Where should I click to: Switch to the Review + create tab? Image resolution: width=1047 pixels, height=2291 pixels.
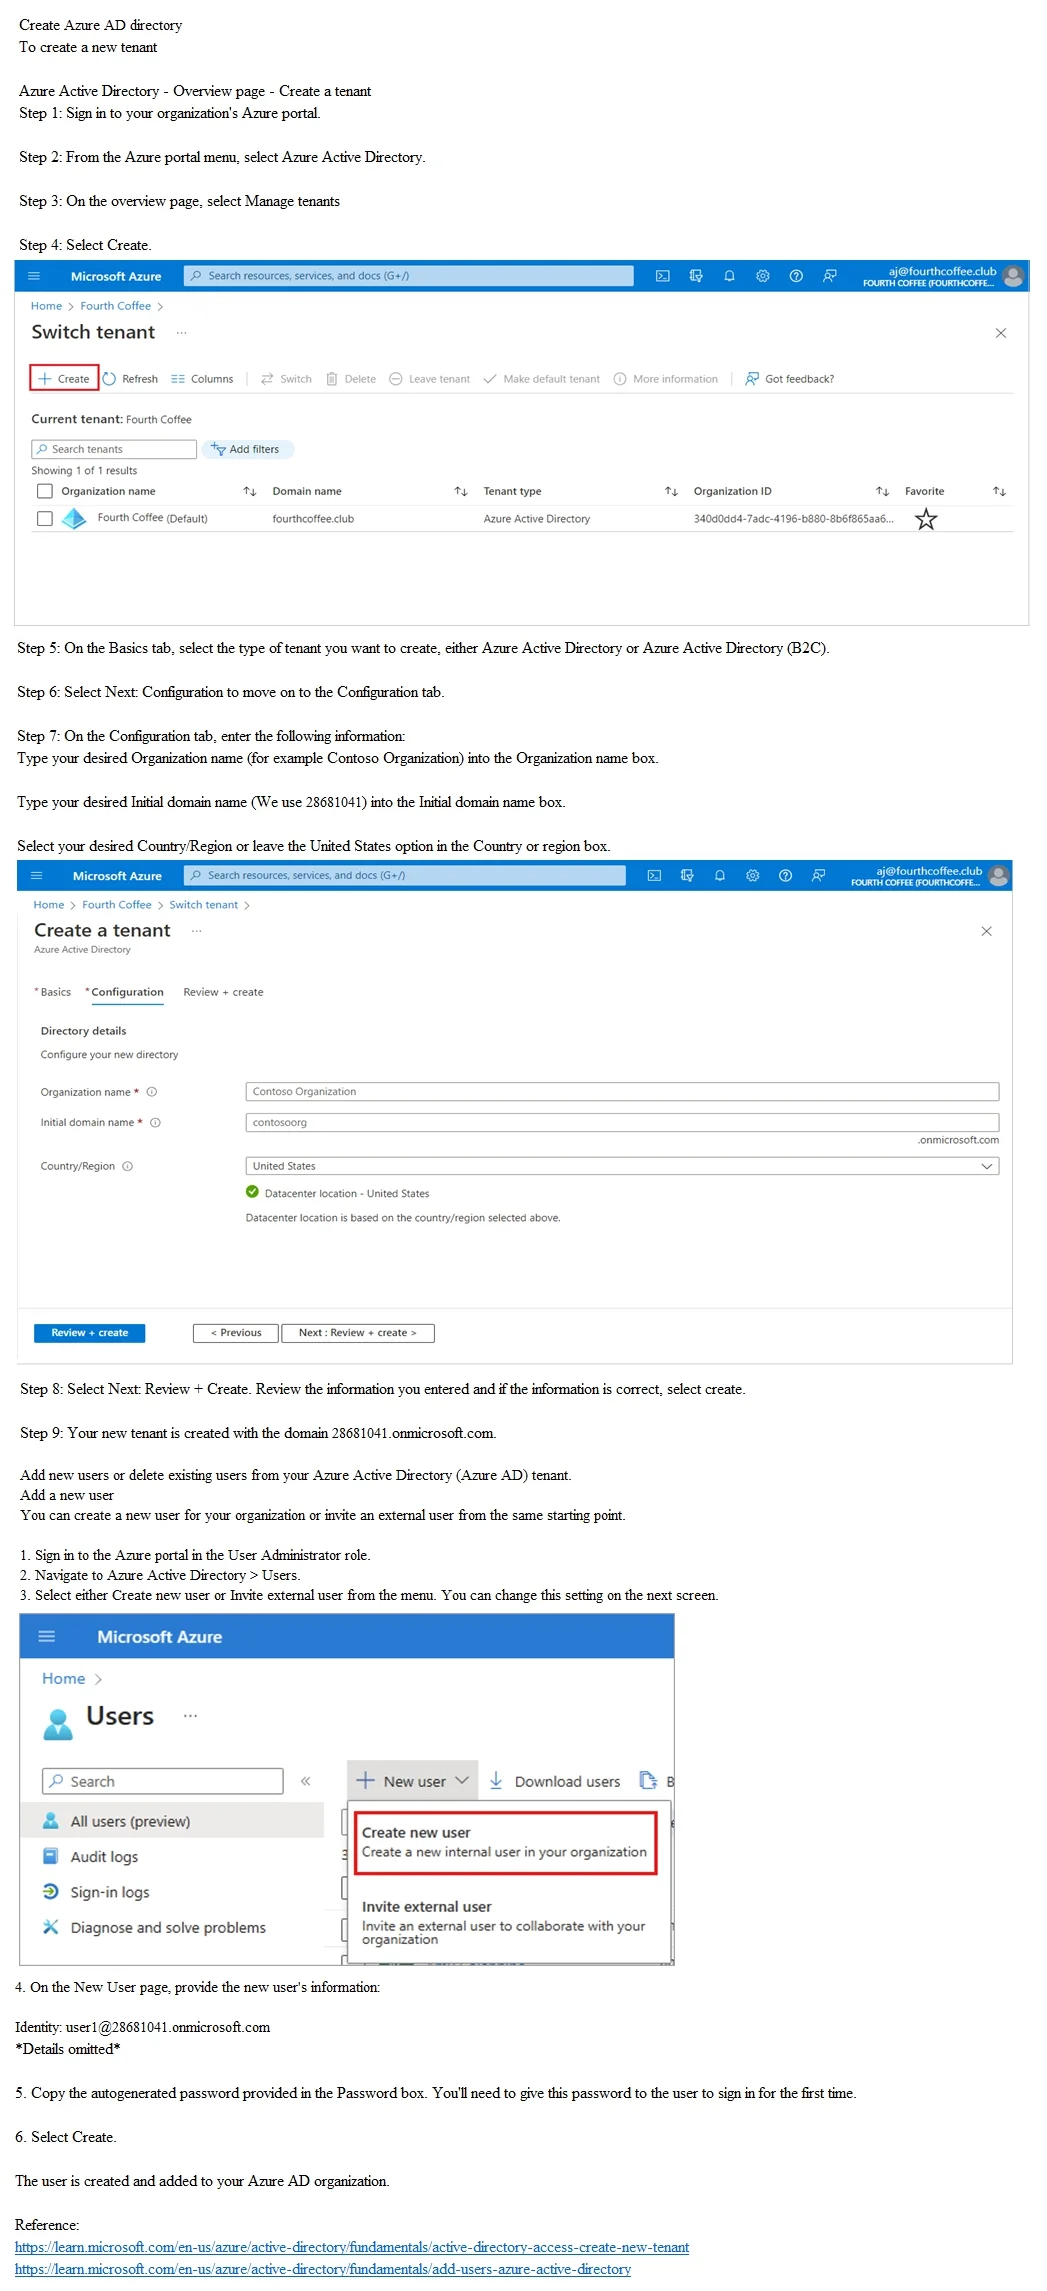[x=223, y=992]
